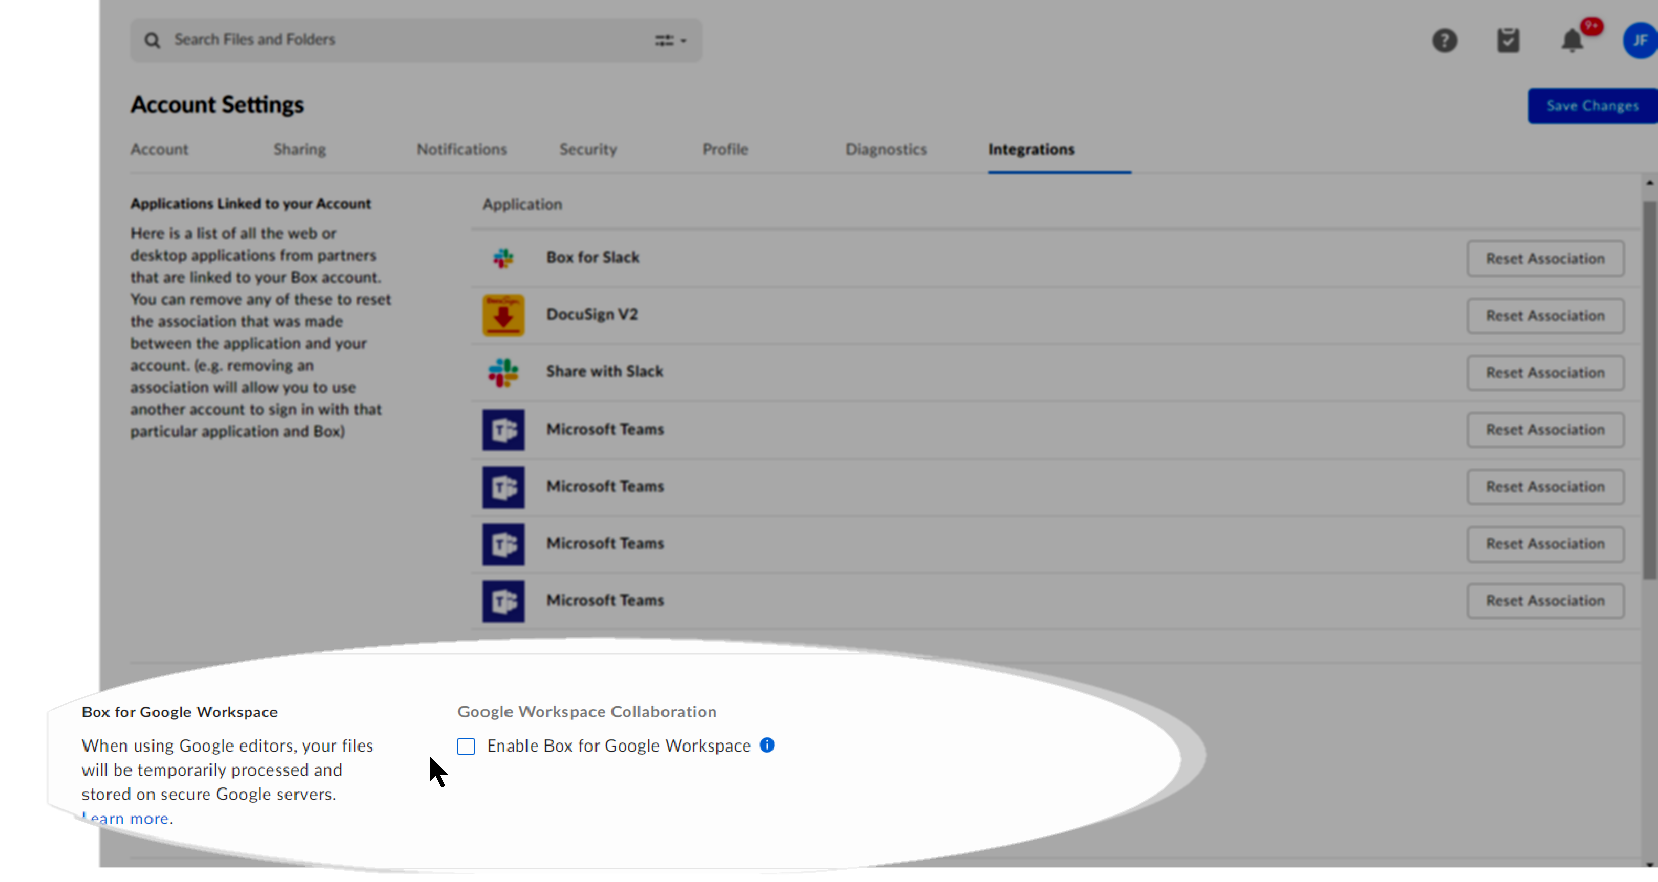The image size is (1658, 882).
Task: Open the Profile tab
Action: click(725, 149)
